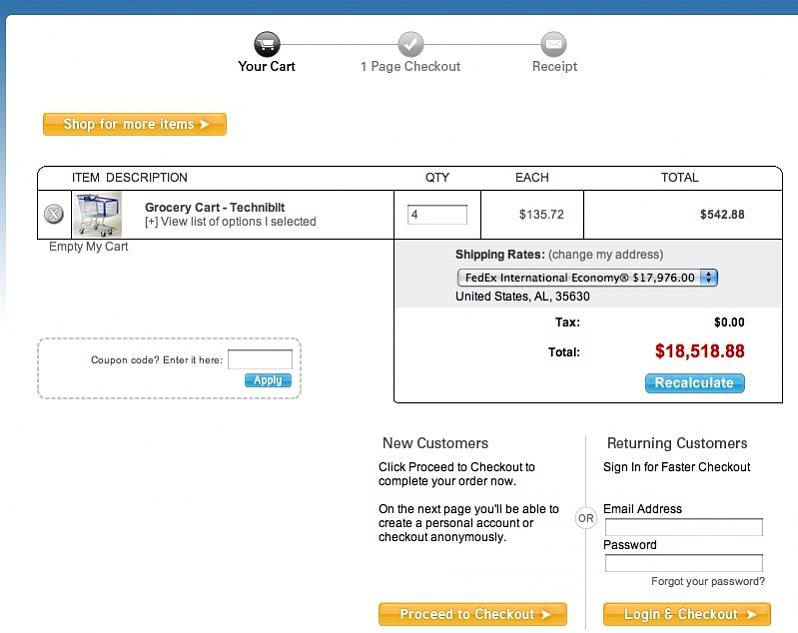Click the Email Address field
Screen dimensions: 798x633
[x=683, y=527]
